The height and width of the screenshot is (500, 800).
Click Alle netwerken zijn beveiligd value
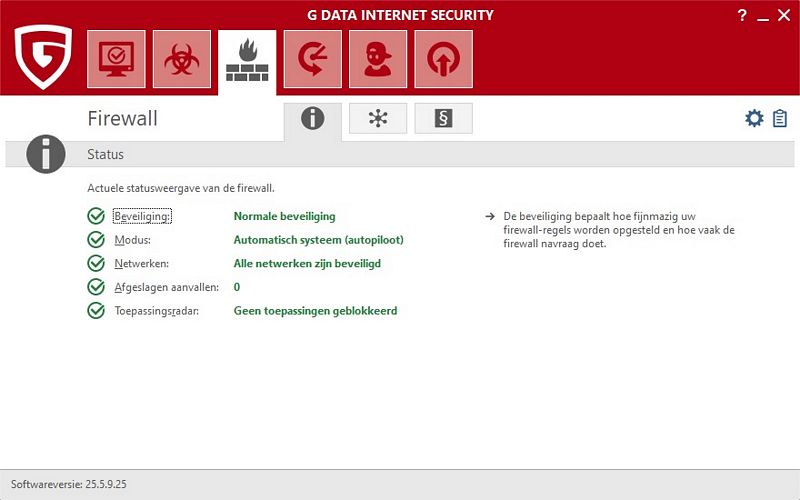click(307, 264)
